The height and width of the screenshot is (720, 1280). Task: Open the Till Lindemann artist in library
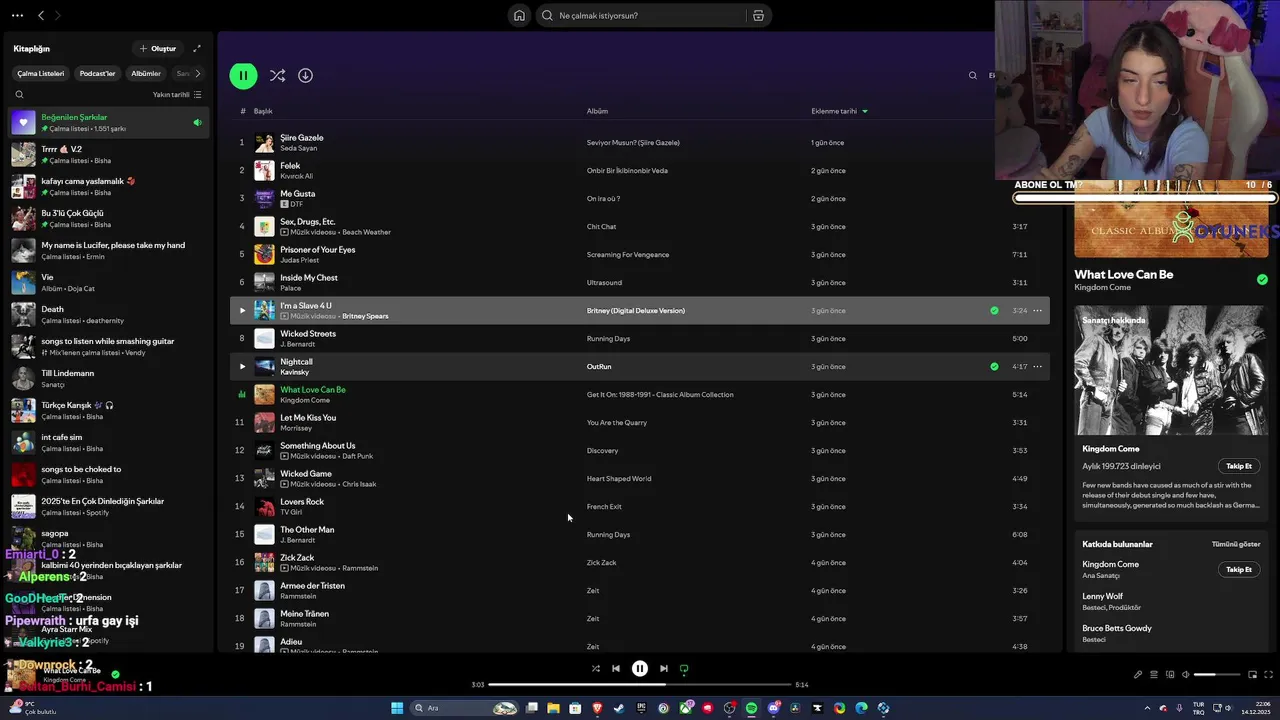[x=110, y=378]
